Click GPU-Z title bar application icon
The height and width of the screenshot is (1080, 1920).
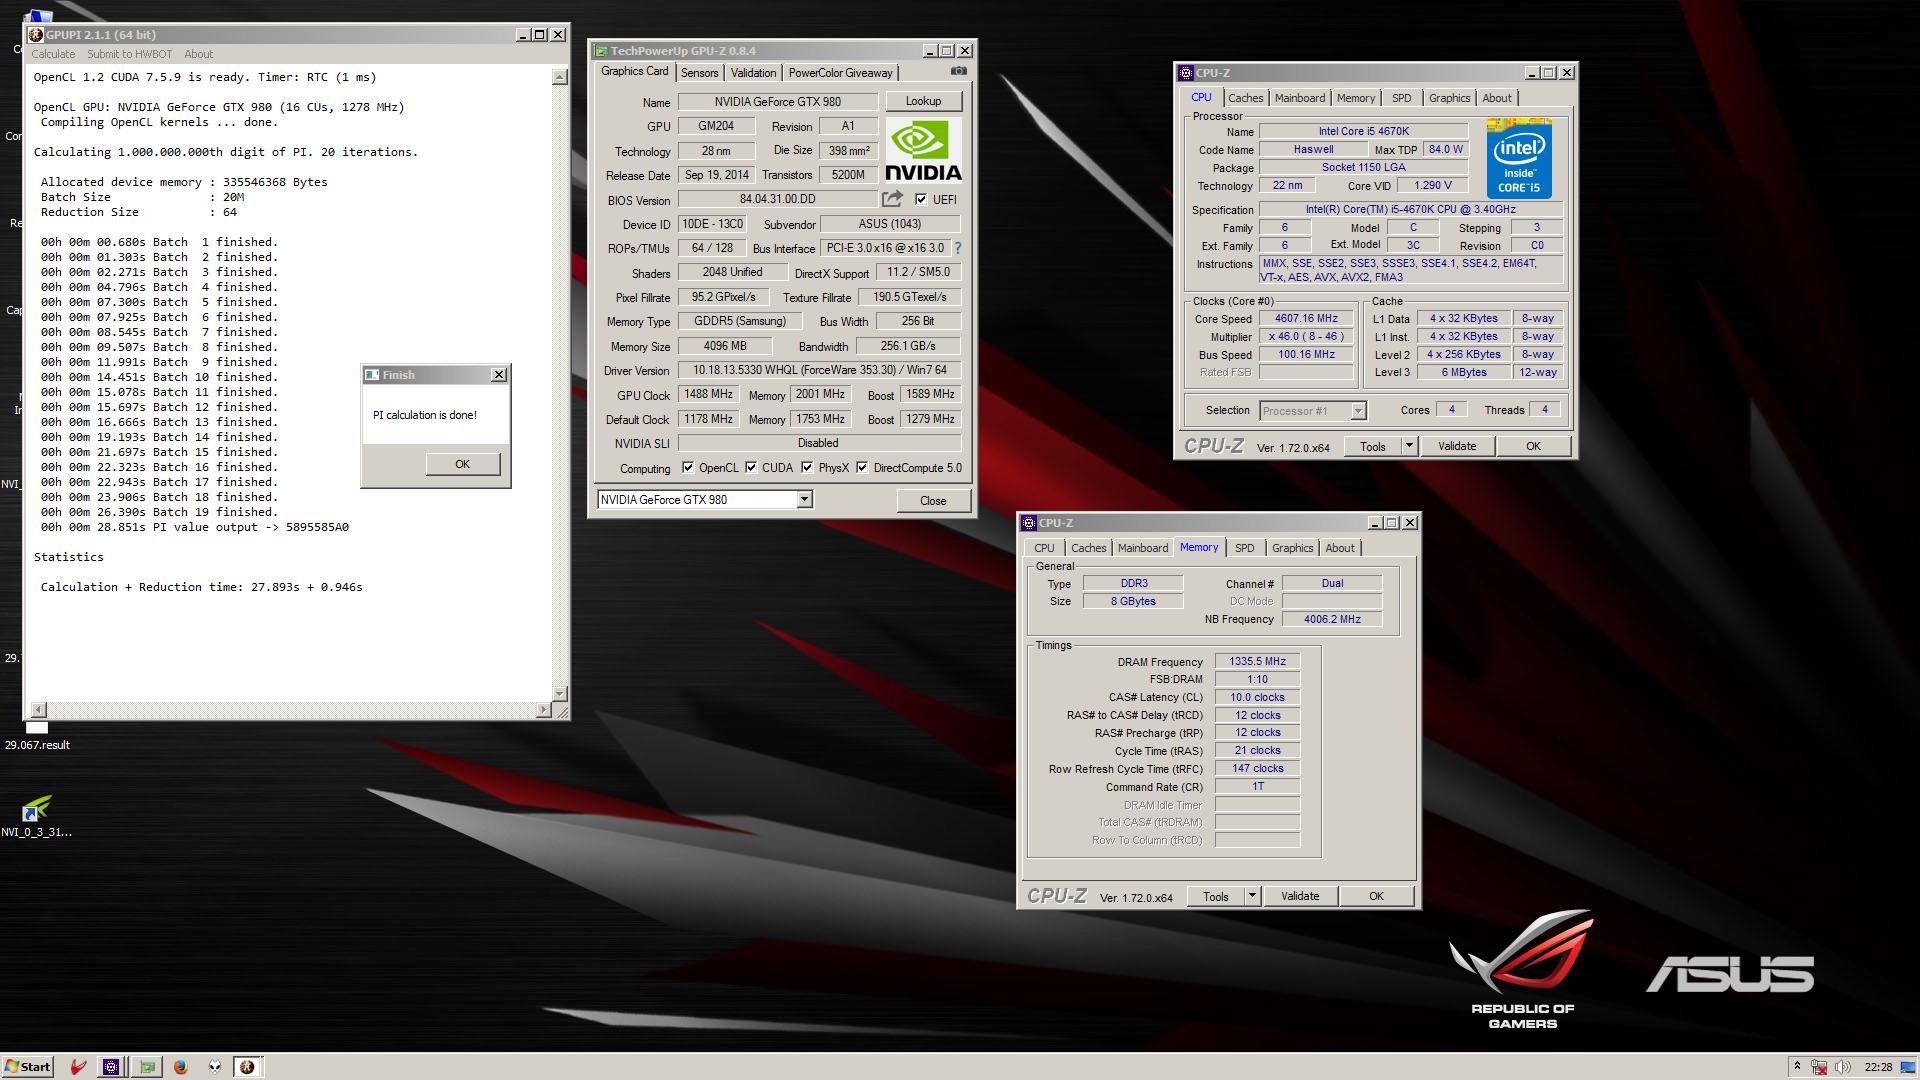(601, 51)
